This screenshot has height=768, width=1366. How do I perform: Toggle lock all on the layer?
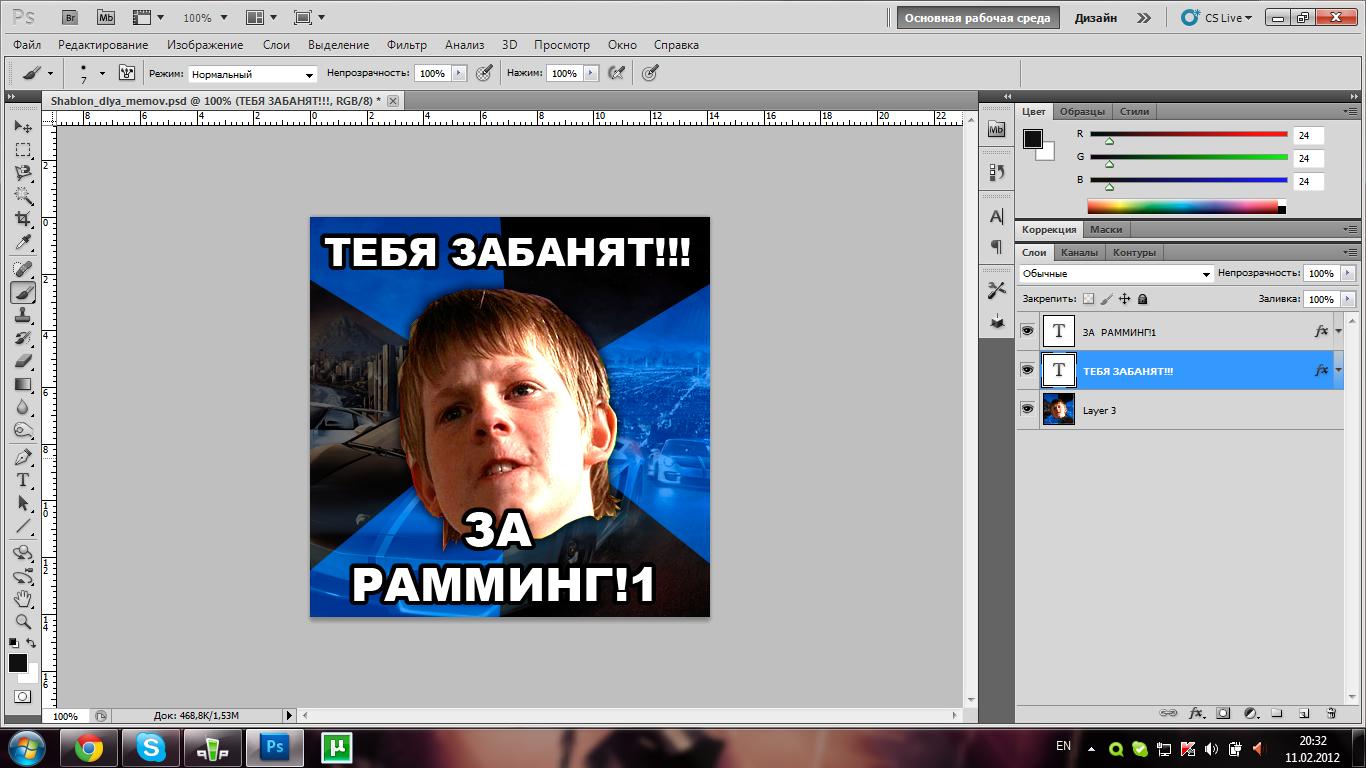pos(1143,299)
